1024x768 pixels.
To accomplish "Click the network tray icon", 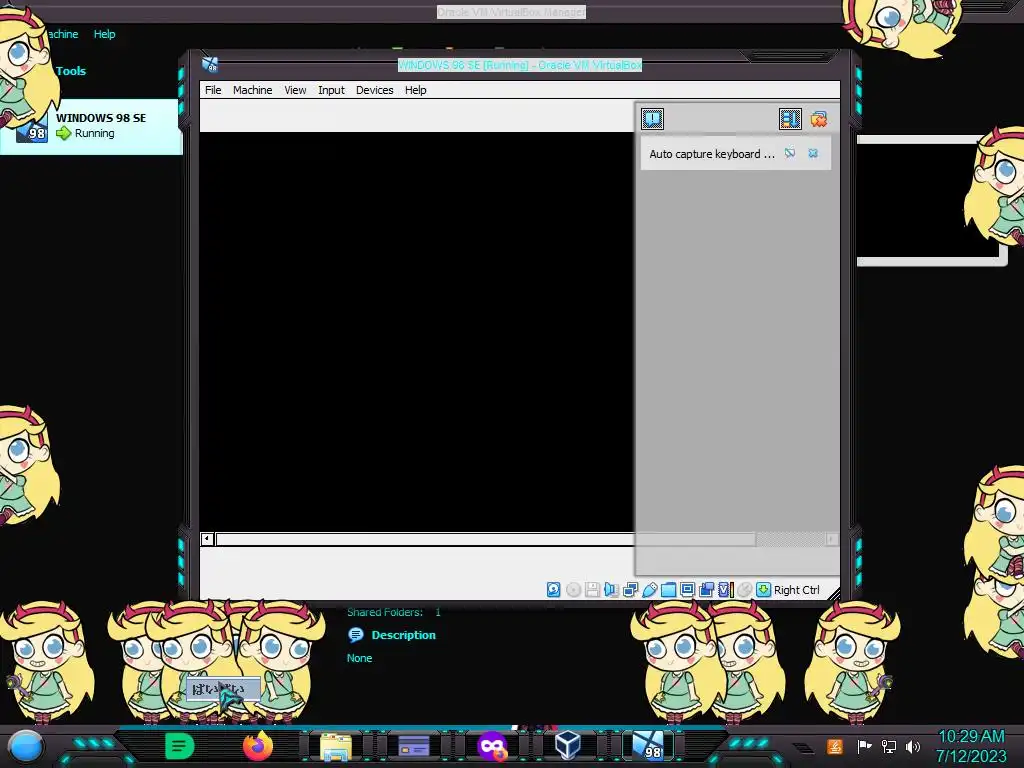I will [x=889, y=746].
